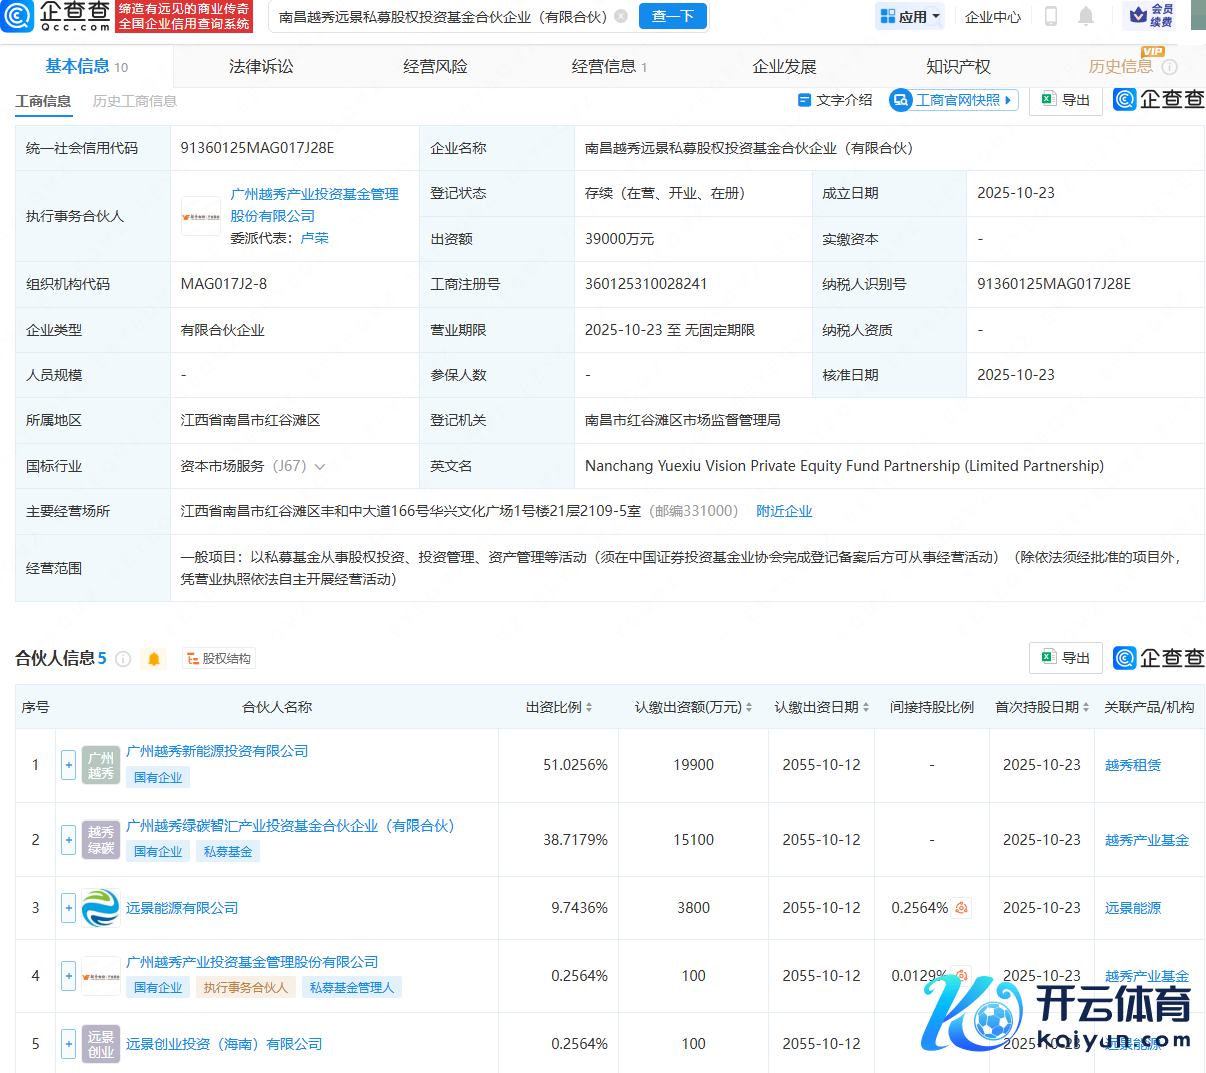Clear the search box with the X icon
This screenshot has width=1206, height=1073.
(x=621, y=16)
